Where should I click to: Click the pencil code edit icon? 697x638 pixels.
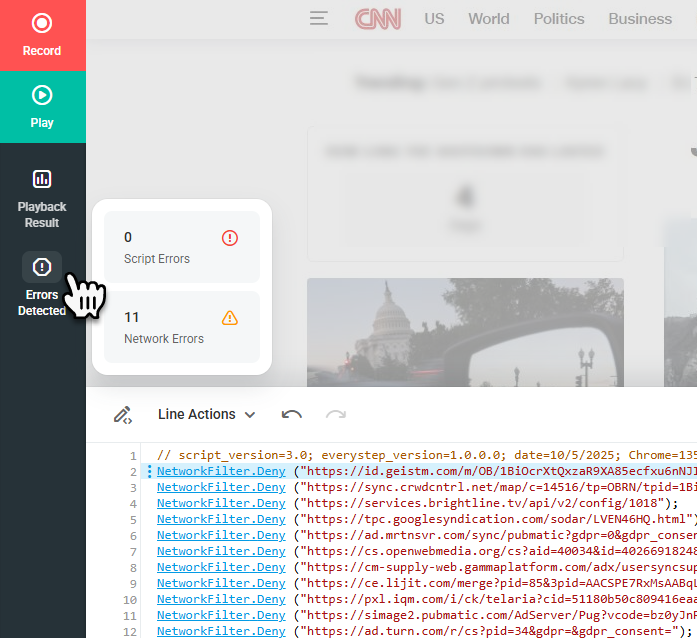[123, 414]
